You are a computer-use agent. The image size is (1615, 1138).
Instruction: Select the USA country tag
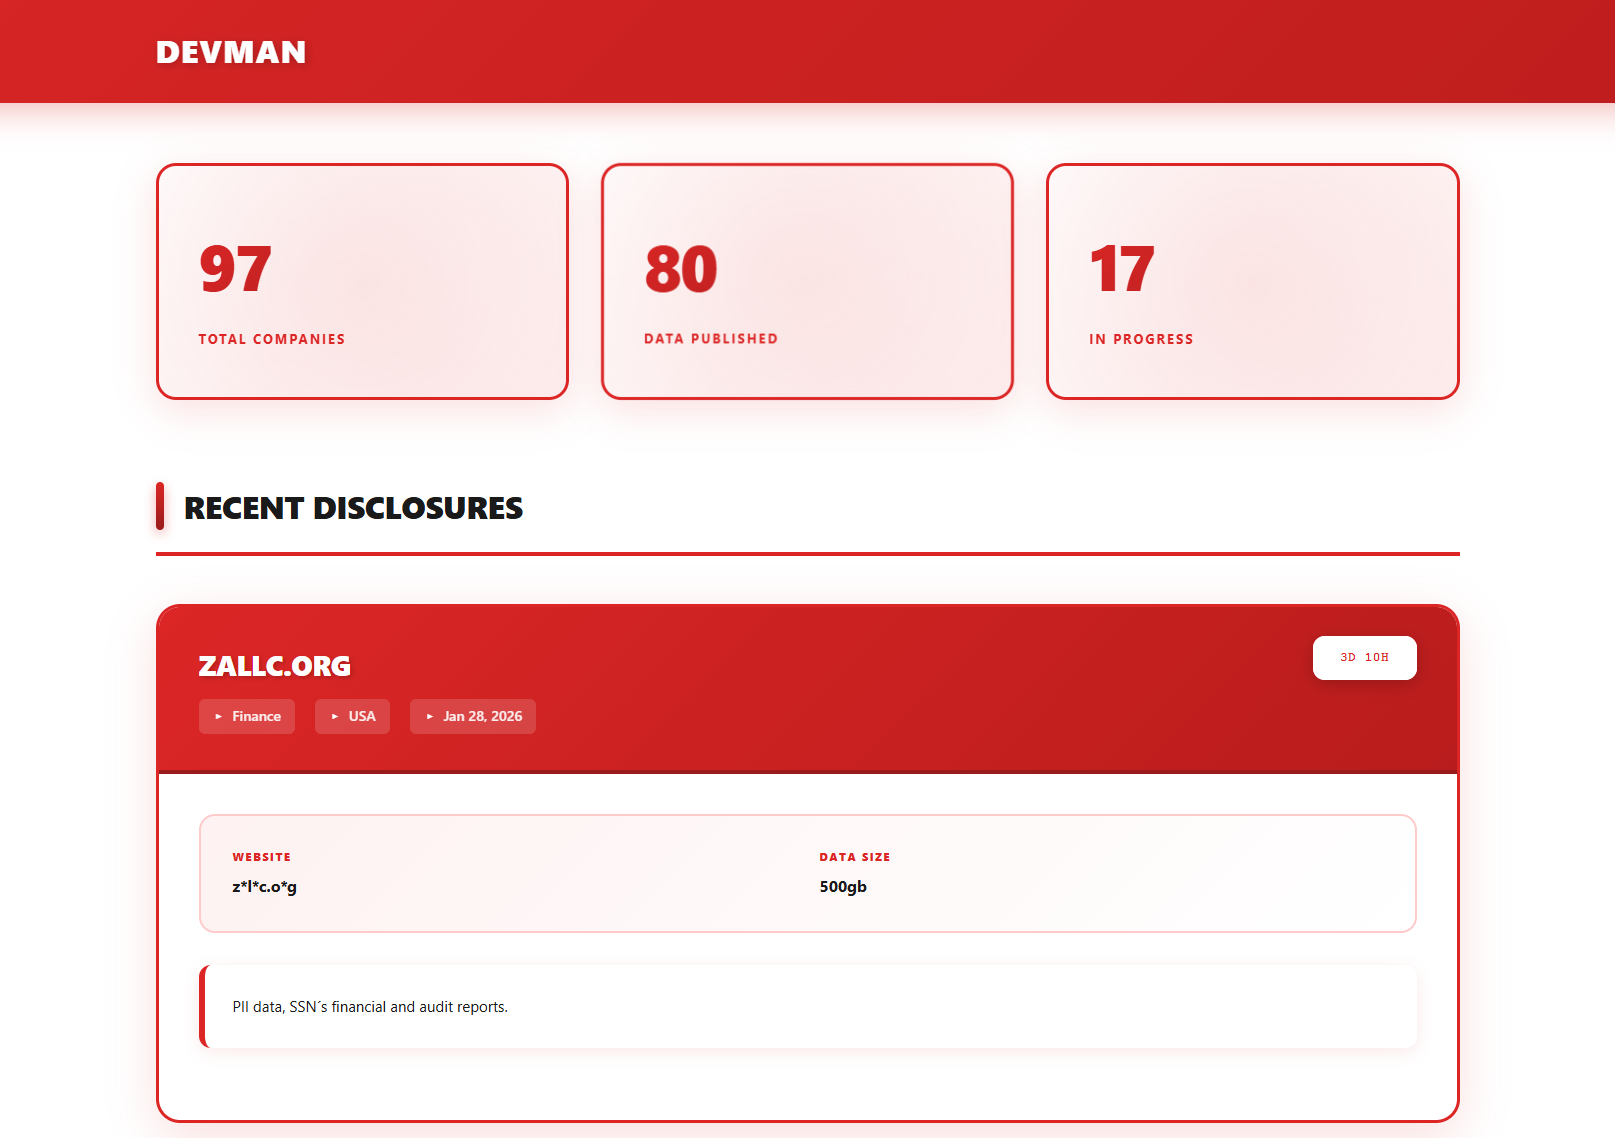352,716
